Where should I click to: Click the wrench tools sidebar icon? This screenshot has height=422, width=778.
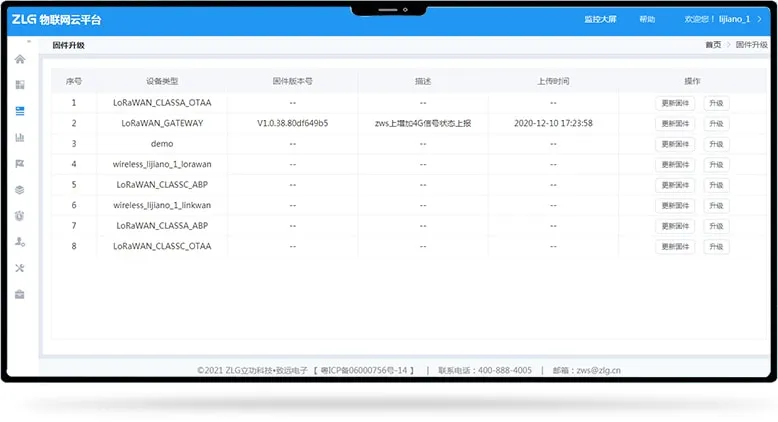[20, 268]
